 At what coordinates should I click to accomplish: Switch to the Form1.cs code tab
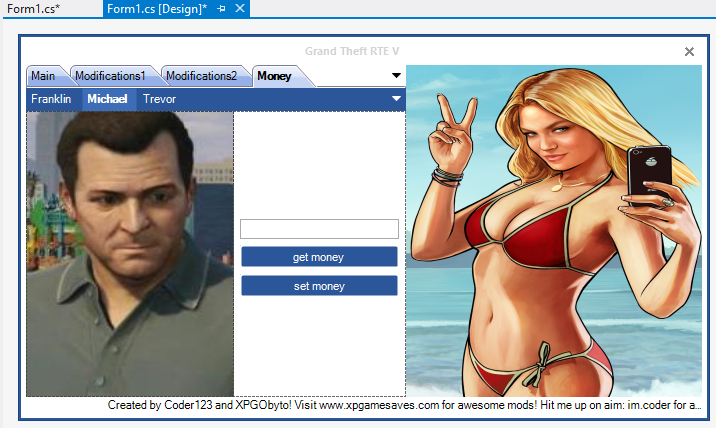click(34, 8)
